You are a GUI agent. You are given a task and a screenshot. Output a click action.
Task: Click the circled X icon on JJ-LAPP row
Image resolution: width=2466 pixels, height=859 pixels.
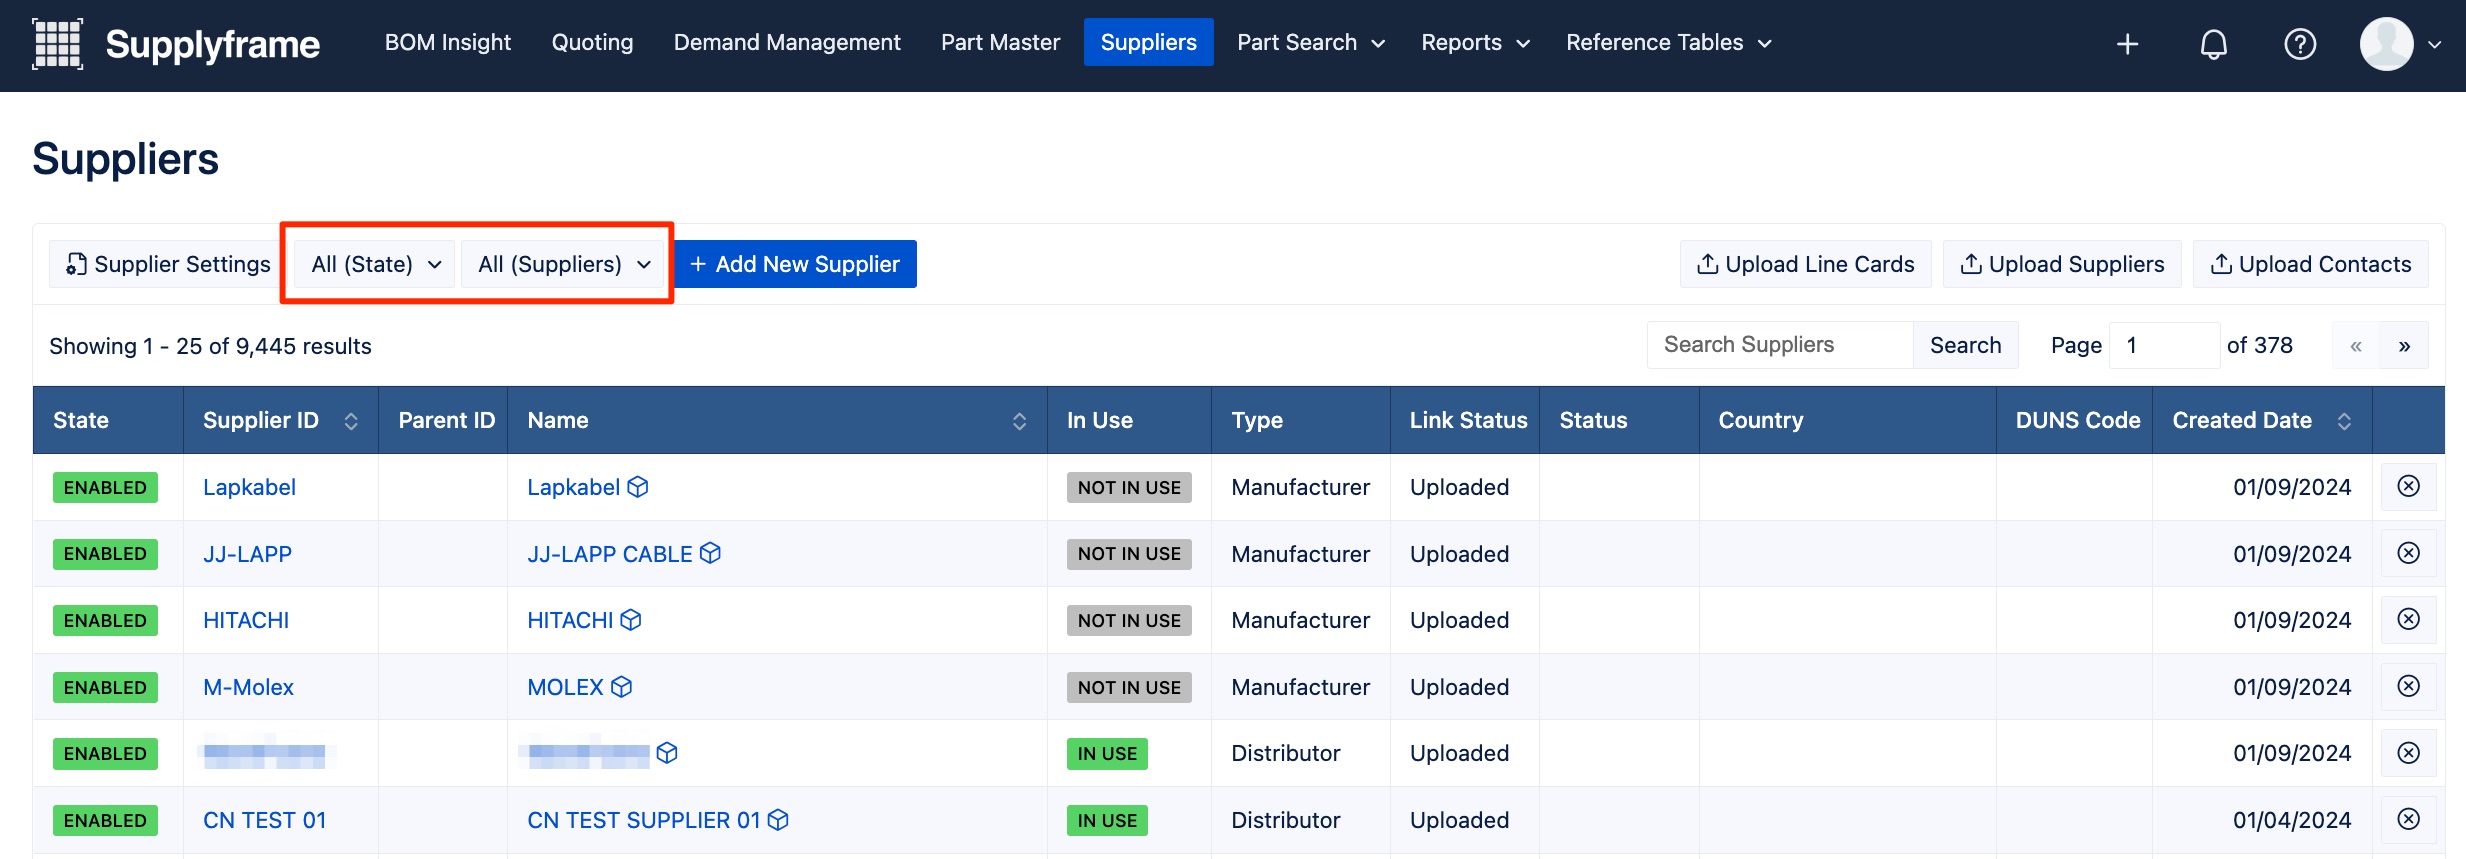coord(2408,553)
